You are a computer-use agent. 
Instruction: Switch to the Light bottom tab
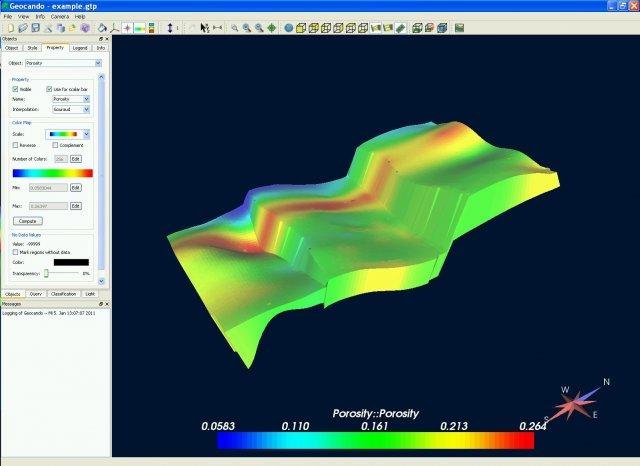coord(90,294)
